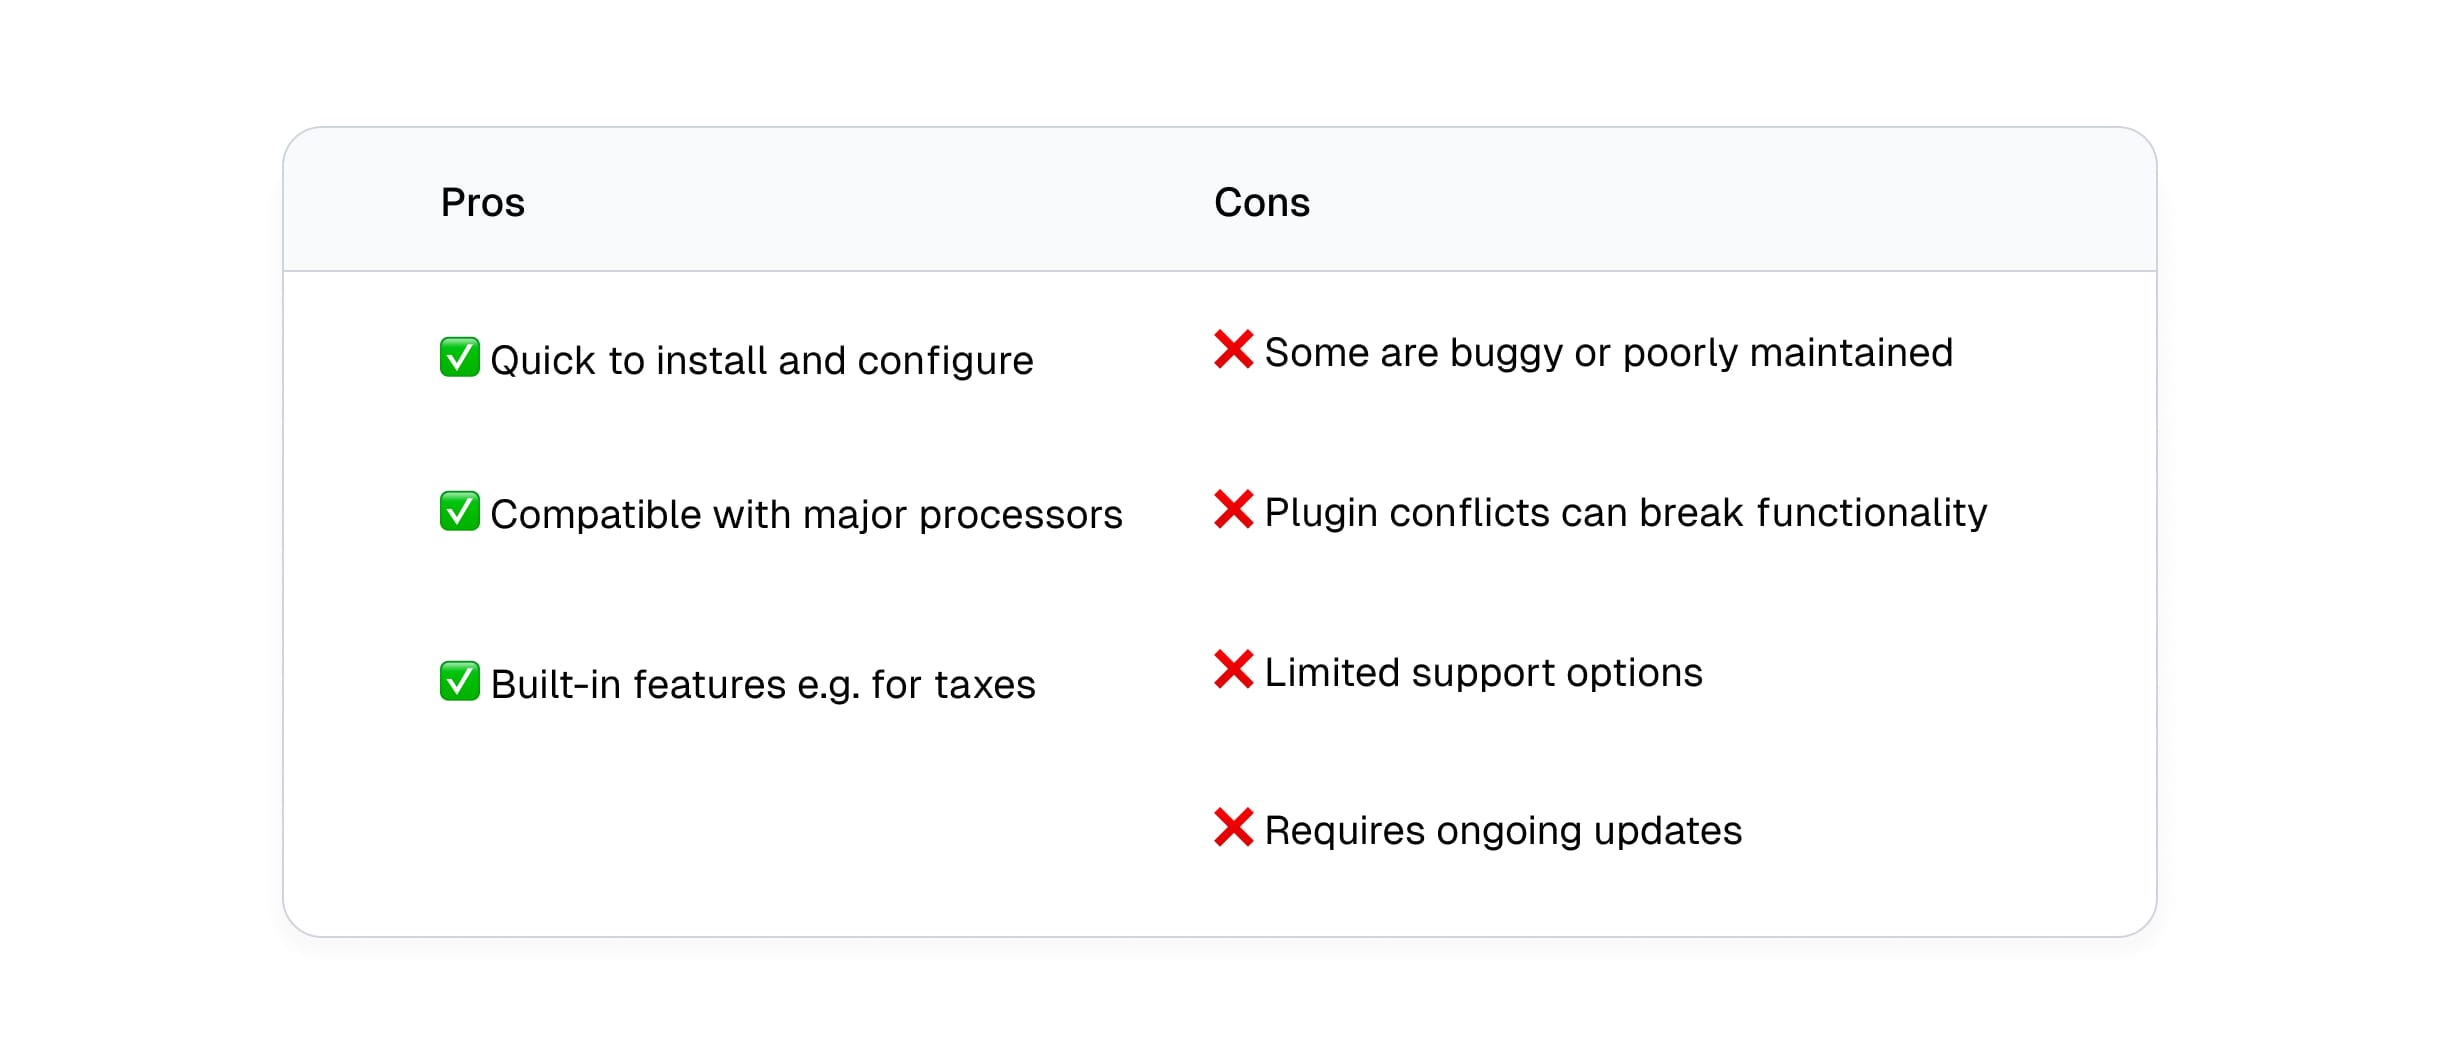Click the red X beside Limited support options
The height and width of the screenshot is (1064, 2440).
coord(1233,669)
